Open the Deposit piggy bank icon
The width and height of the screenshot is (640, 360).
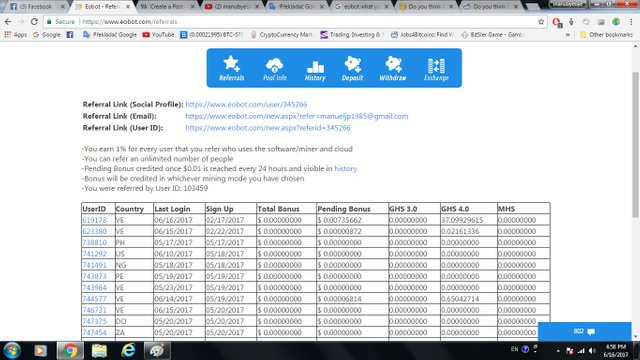tap(352, 68)
